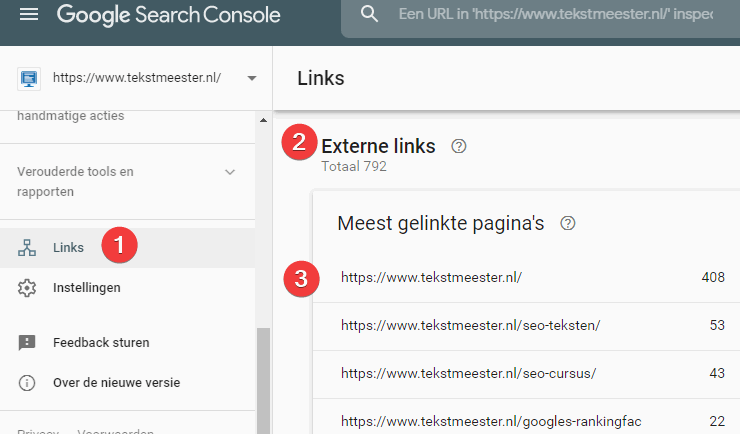The image size is (740, 434).
Task: Click the 22 link count
Action: pos(717,421)
